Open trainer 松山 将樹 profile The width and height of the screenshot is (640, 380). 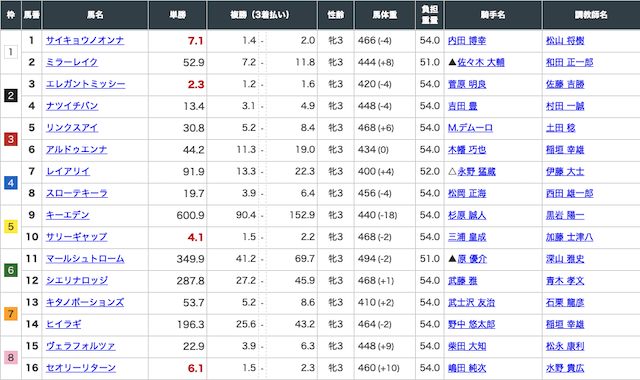565,40
